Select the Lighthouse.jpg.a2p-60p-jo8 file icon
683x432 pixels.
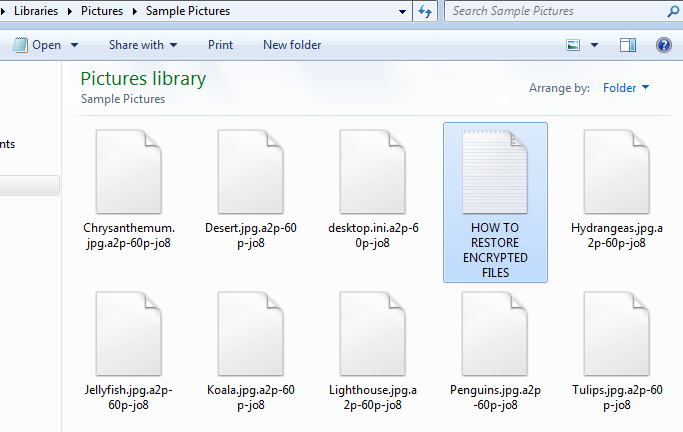pyautogui.click(x=373, y=334)
